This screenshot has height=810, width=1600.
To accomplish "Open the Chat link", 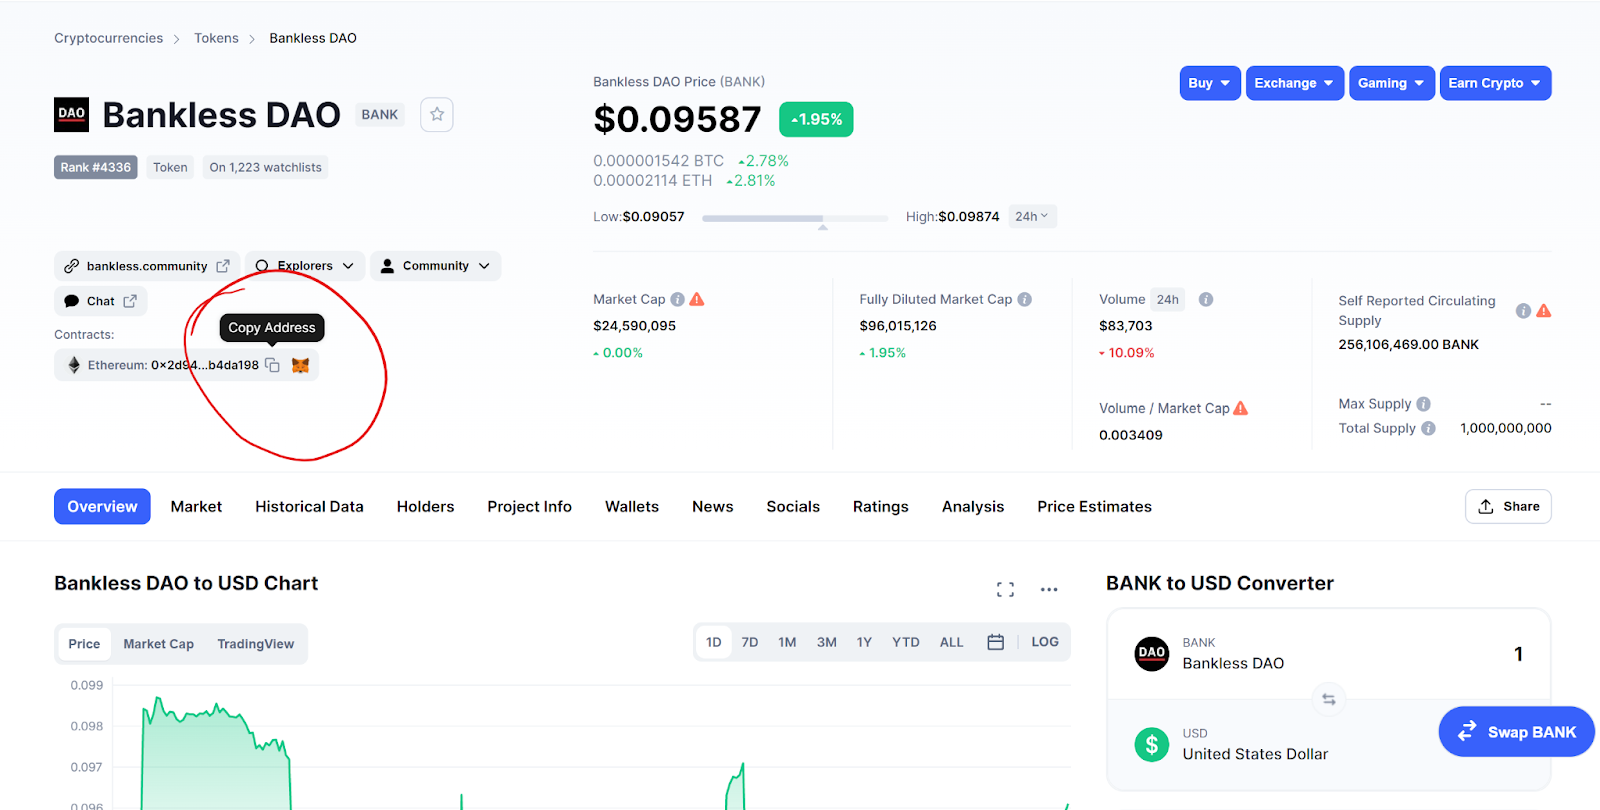I will click(100, 301).
